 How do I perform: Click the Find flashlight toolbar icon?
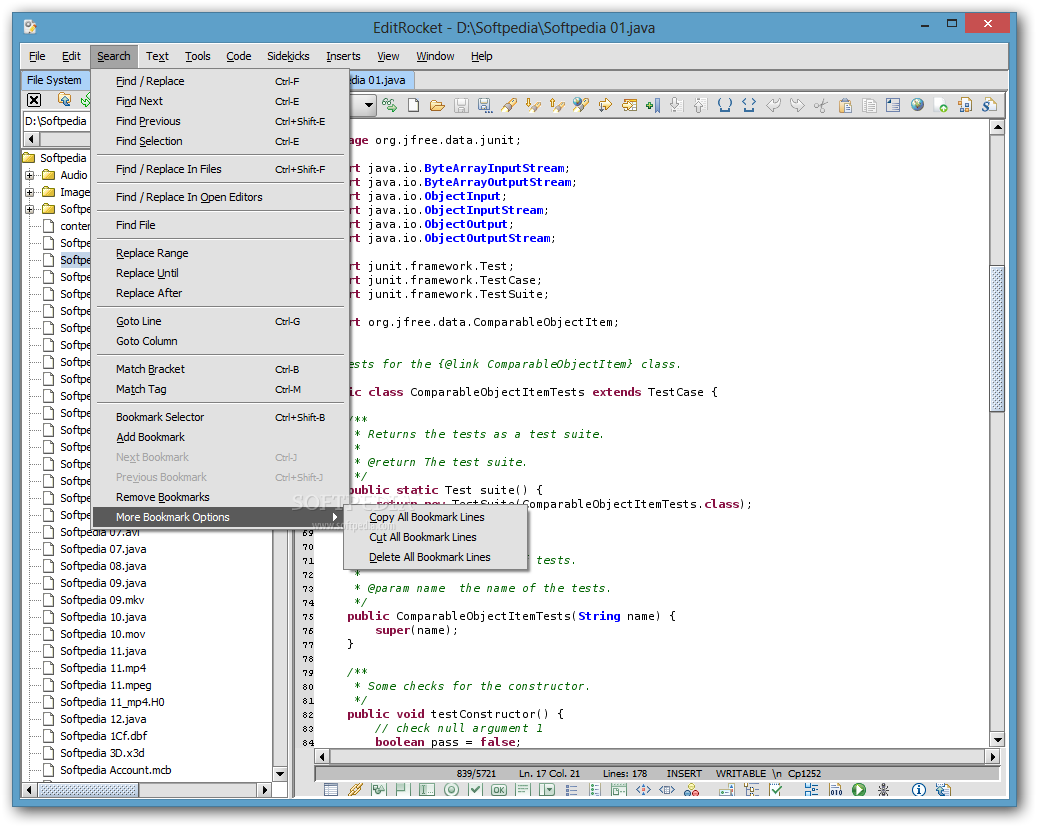pyautogui.click(x=509, y=105)
